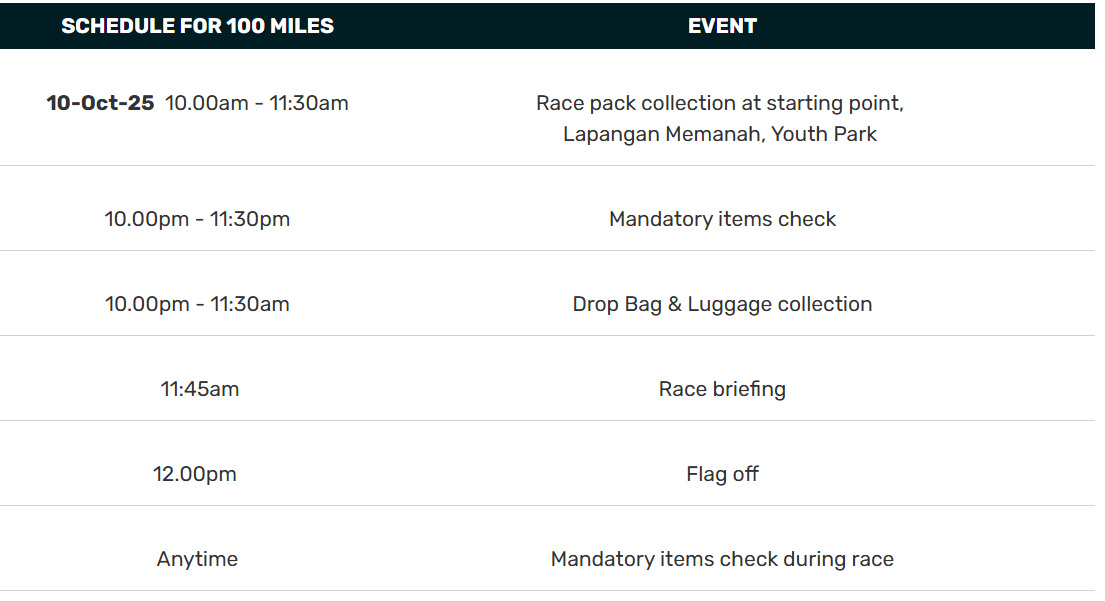Click the Flag off event

pos(722,474)
